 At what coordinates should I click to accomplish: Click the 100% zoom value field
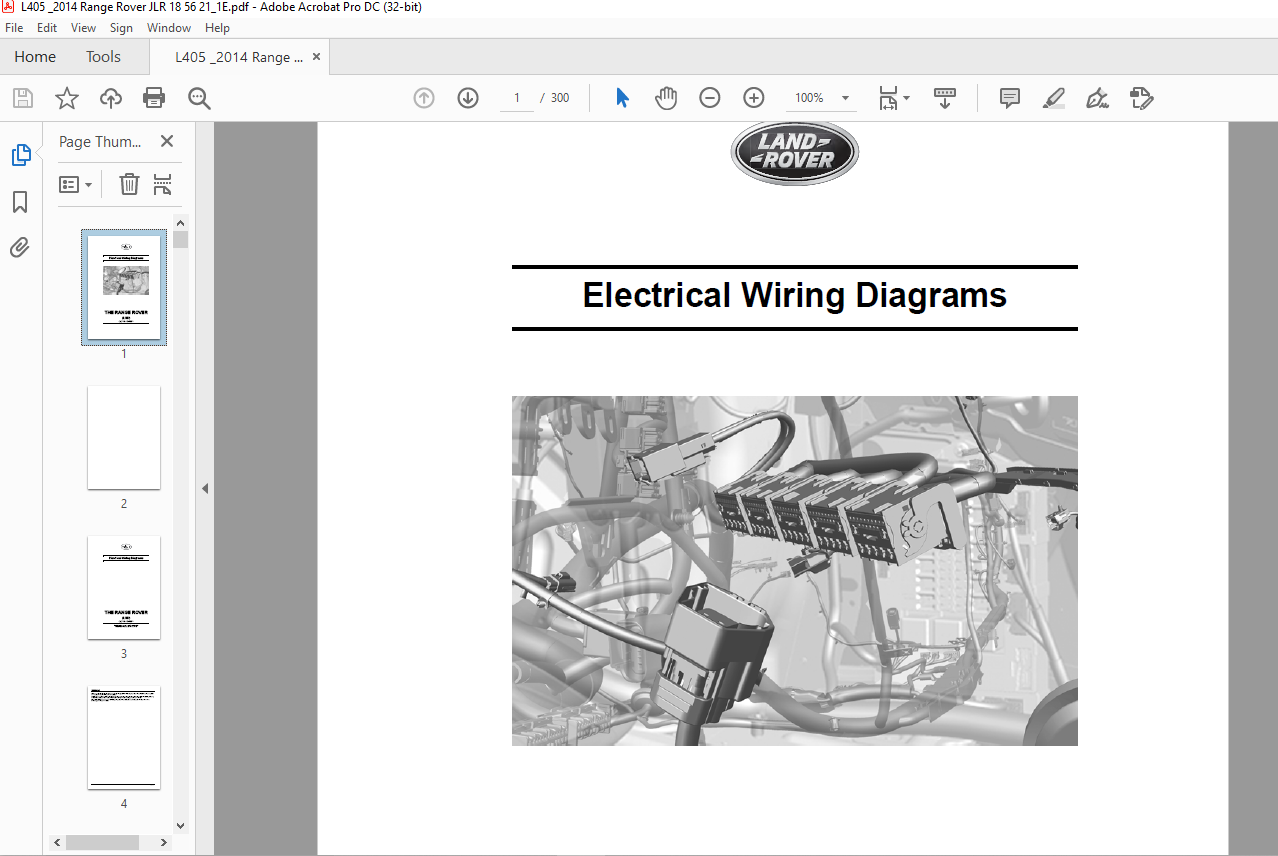click(x=809, y=98)
